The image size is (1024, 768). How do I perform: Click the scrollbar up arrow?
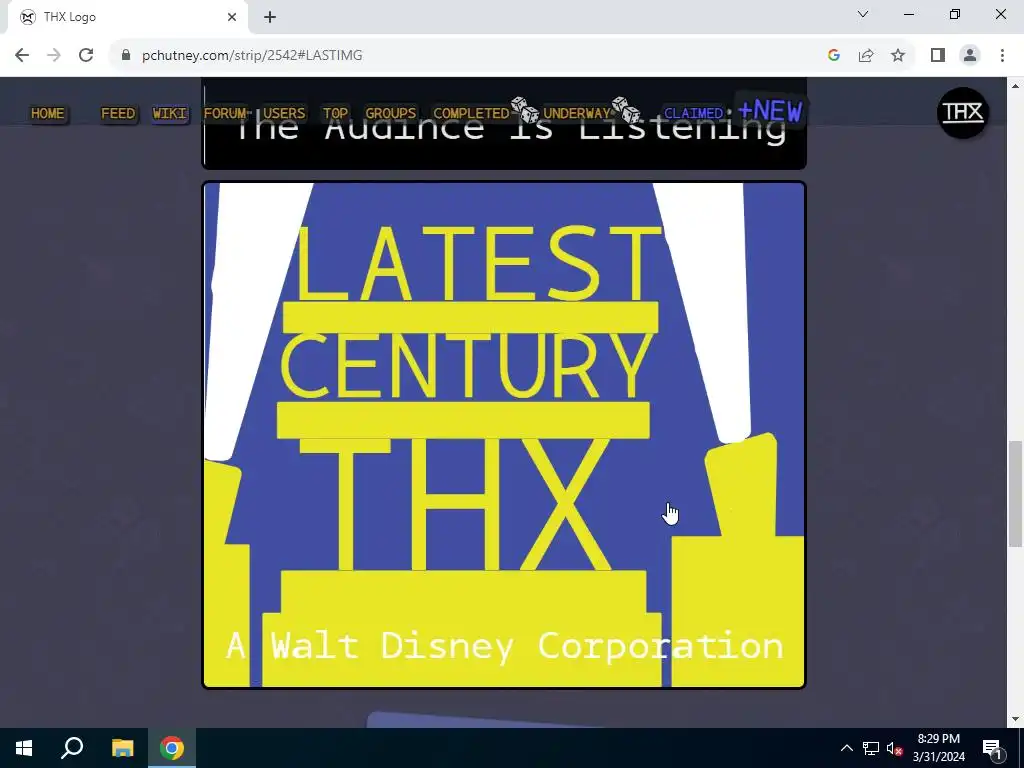coord(1016,86)
